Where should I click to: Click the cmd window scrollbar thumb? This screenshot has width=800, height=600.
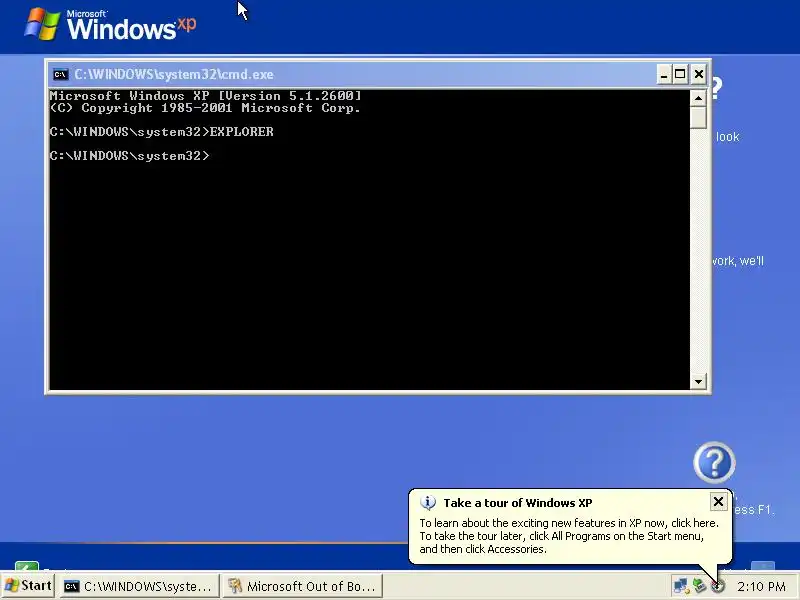[x=698, y=117]
